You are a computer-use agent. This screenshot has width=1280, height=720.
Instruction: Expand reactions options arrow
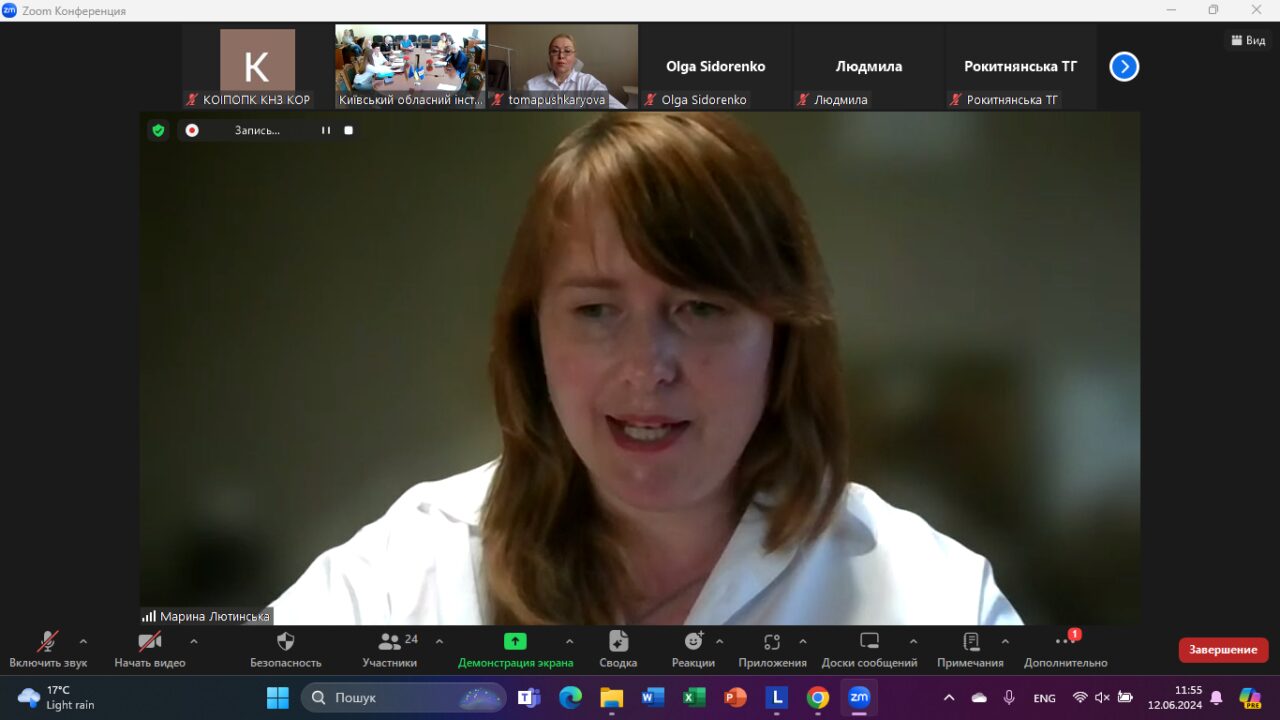tap(720, 641)
